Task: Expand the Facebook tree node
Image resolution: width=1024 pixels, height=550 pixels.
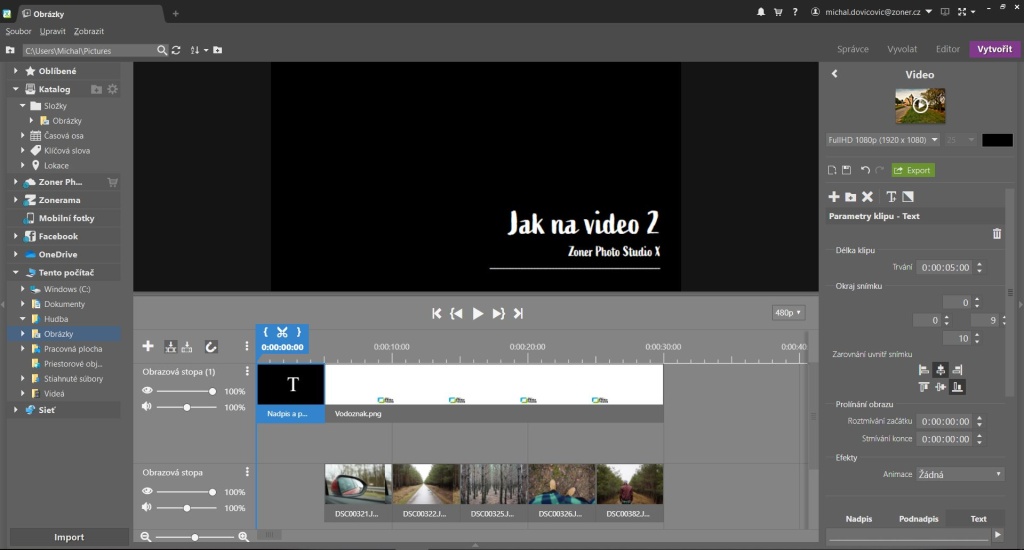Action: 16,236
